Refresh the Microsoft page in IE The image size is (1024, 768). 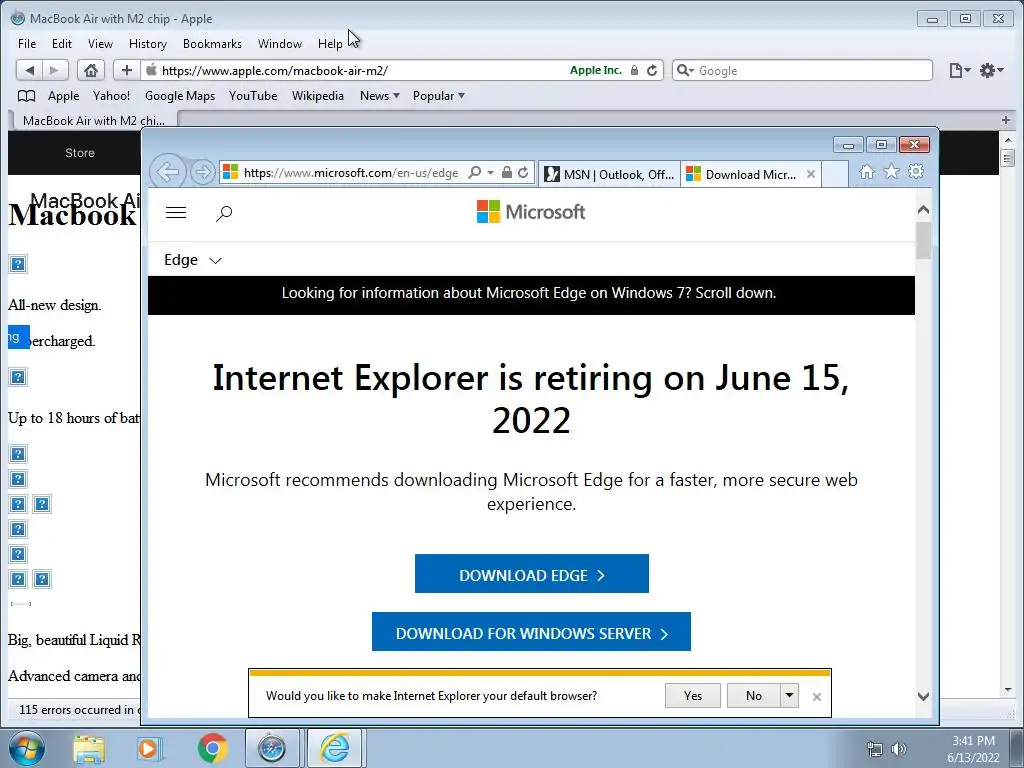(523, 172)
